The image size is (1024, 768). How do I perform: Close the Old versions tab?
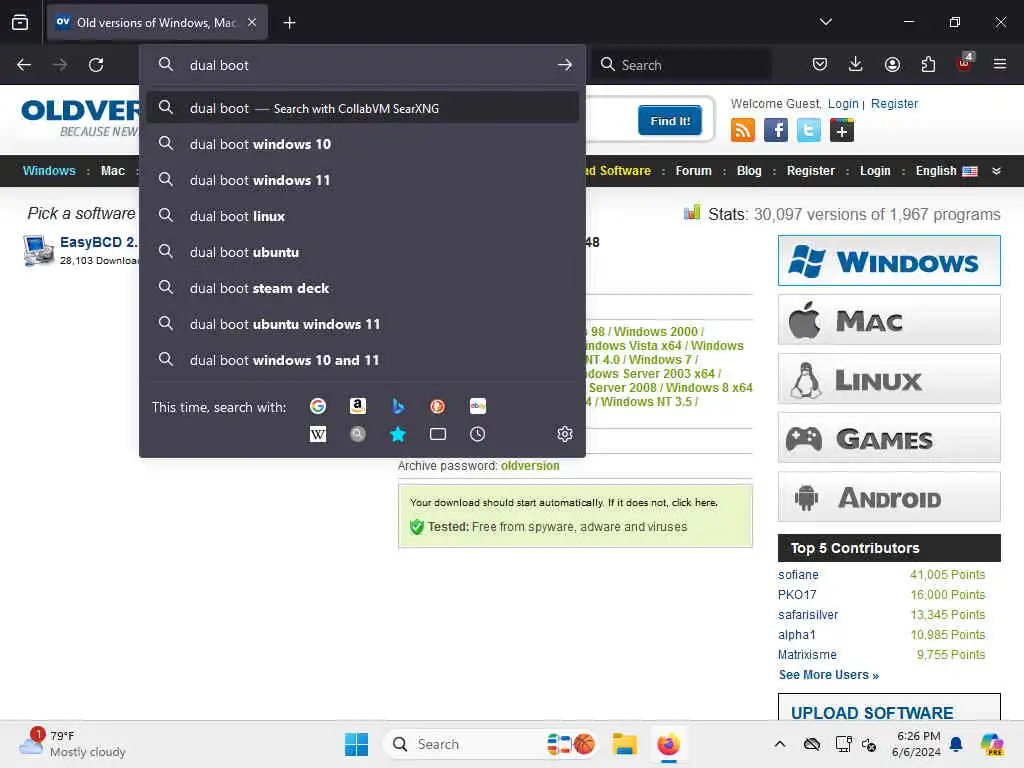(x=252, y=22)
